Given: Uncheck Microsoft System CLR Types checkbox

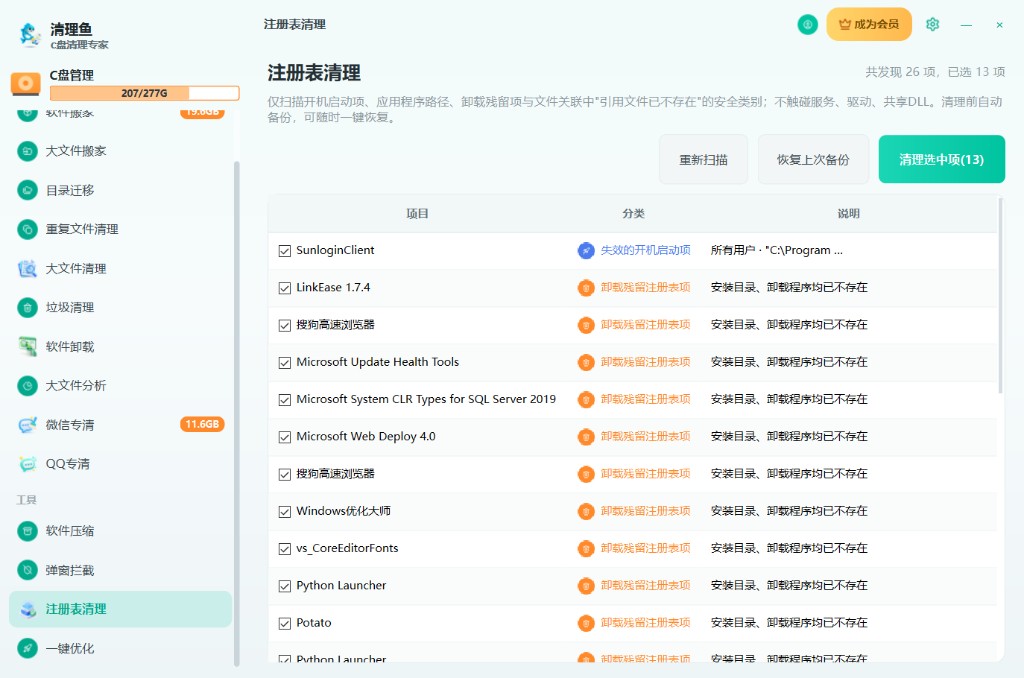Looking at the screenshot, I should (285, 400).
